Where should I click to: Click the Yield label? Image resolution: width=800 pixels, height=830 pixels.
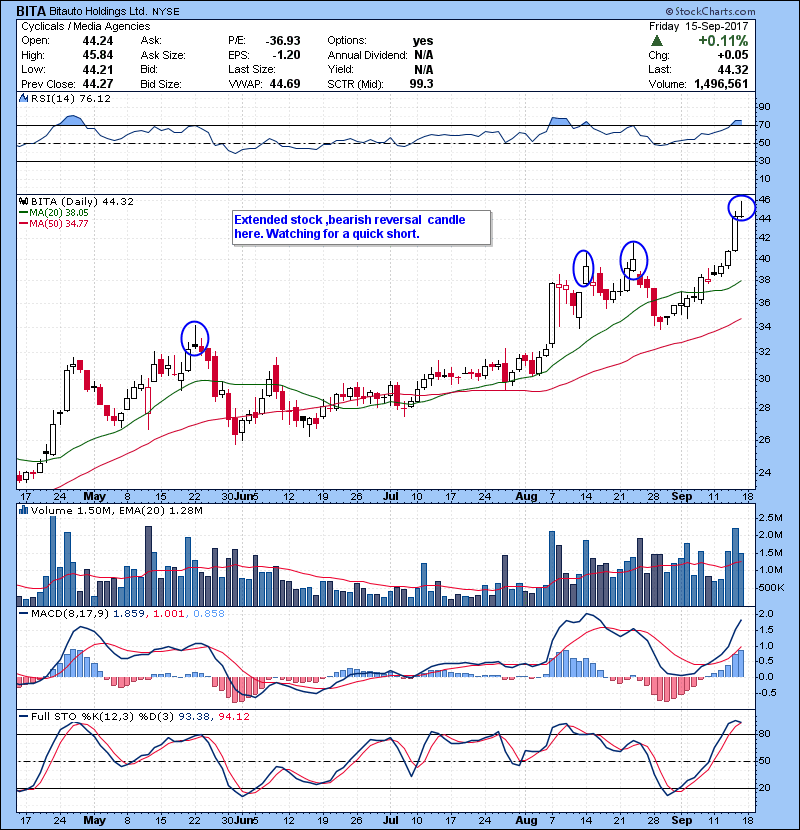340,69
